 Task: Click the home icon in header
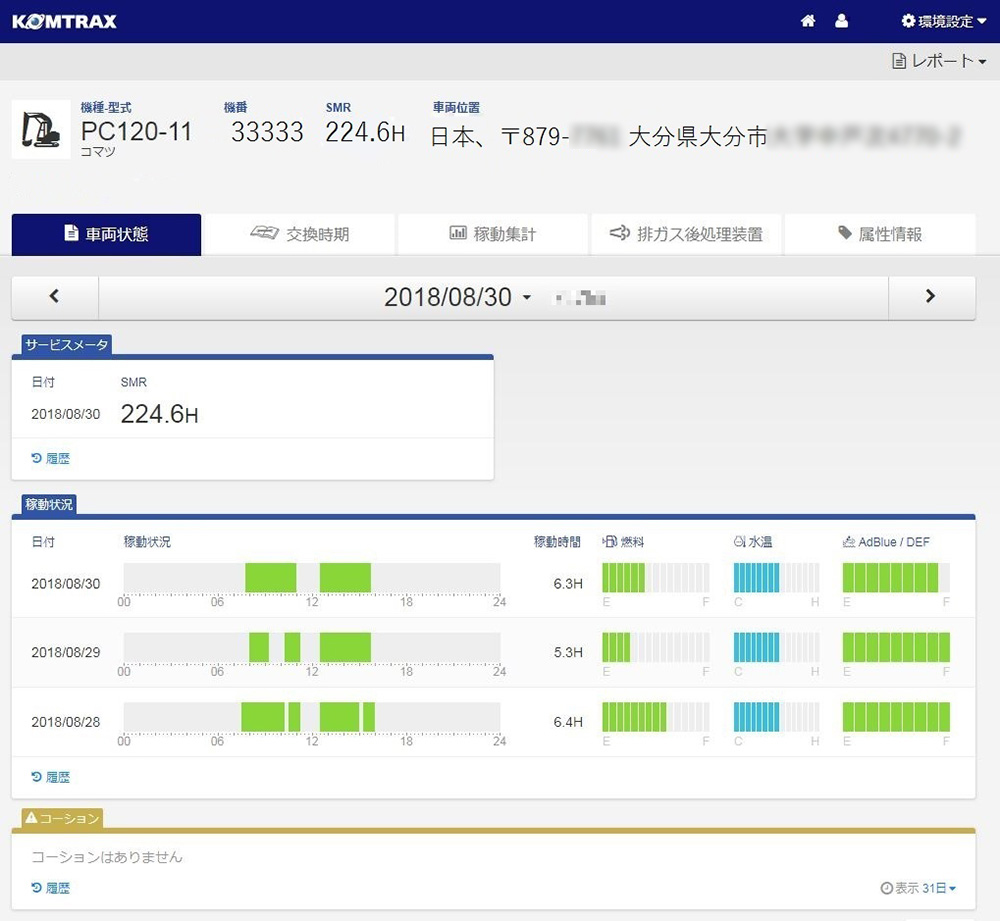[x=808, y=21]
